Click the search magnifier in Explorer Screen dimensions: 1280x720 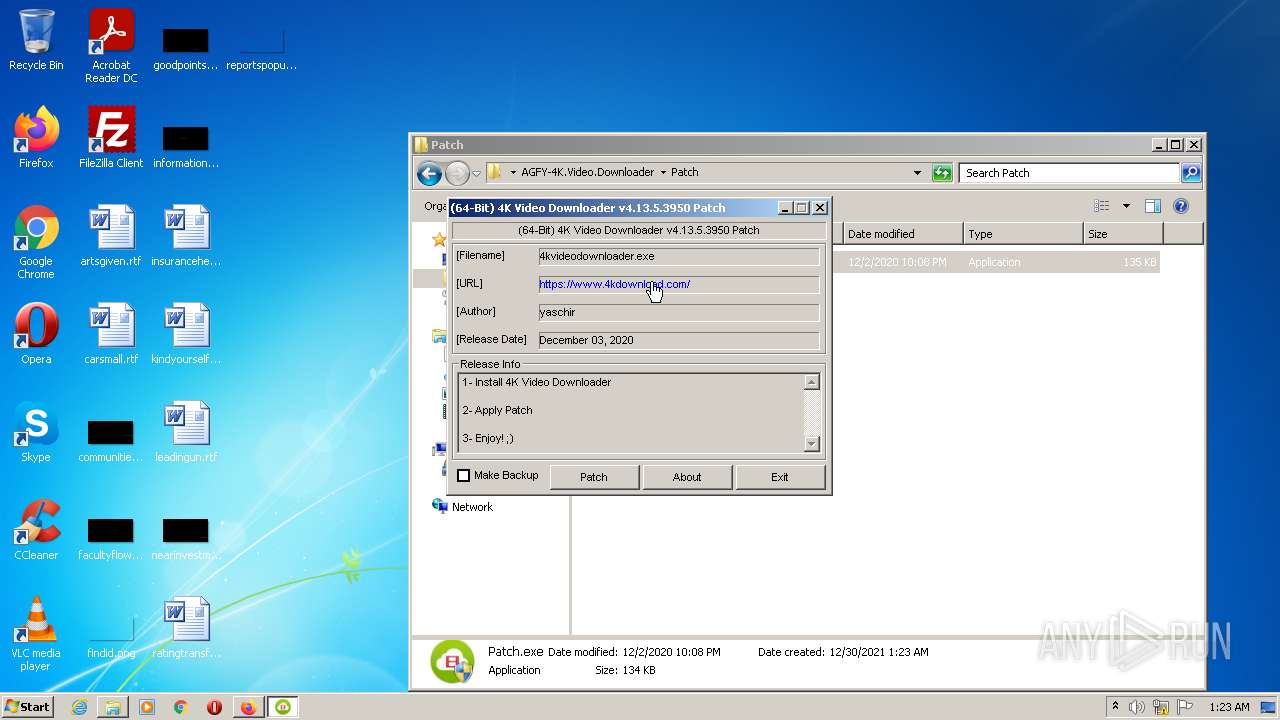(x=1190, y=173)
